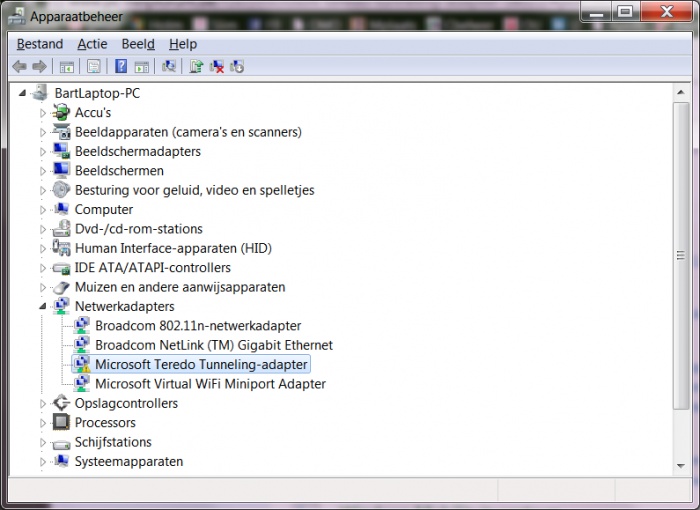Select 'IDE ATA/ATAPI-controllers' label
The height and width of the screenshot is (510, 700).
152,268
